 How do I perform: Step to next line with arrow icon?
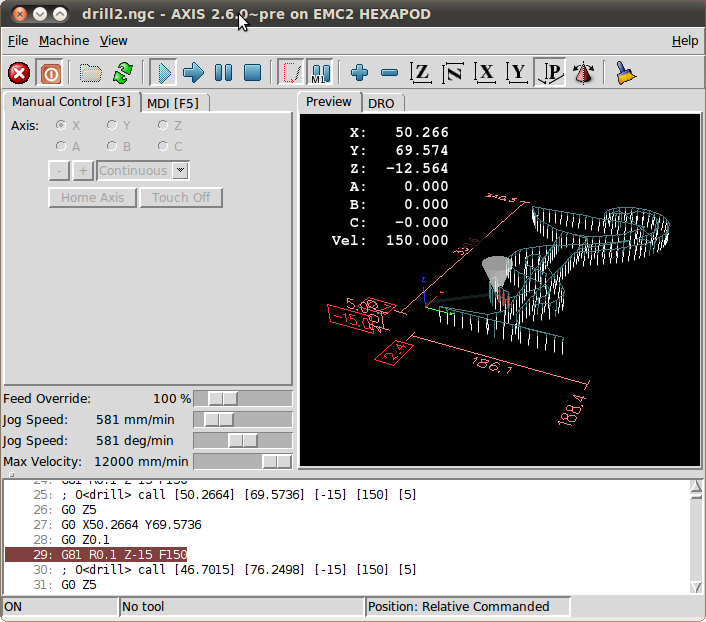193,73
